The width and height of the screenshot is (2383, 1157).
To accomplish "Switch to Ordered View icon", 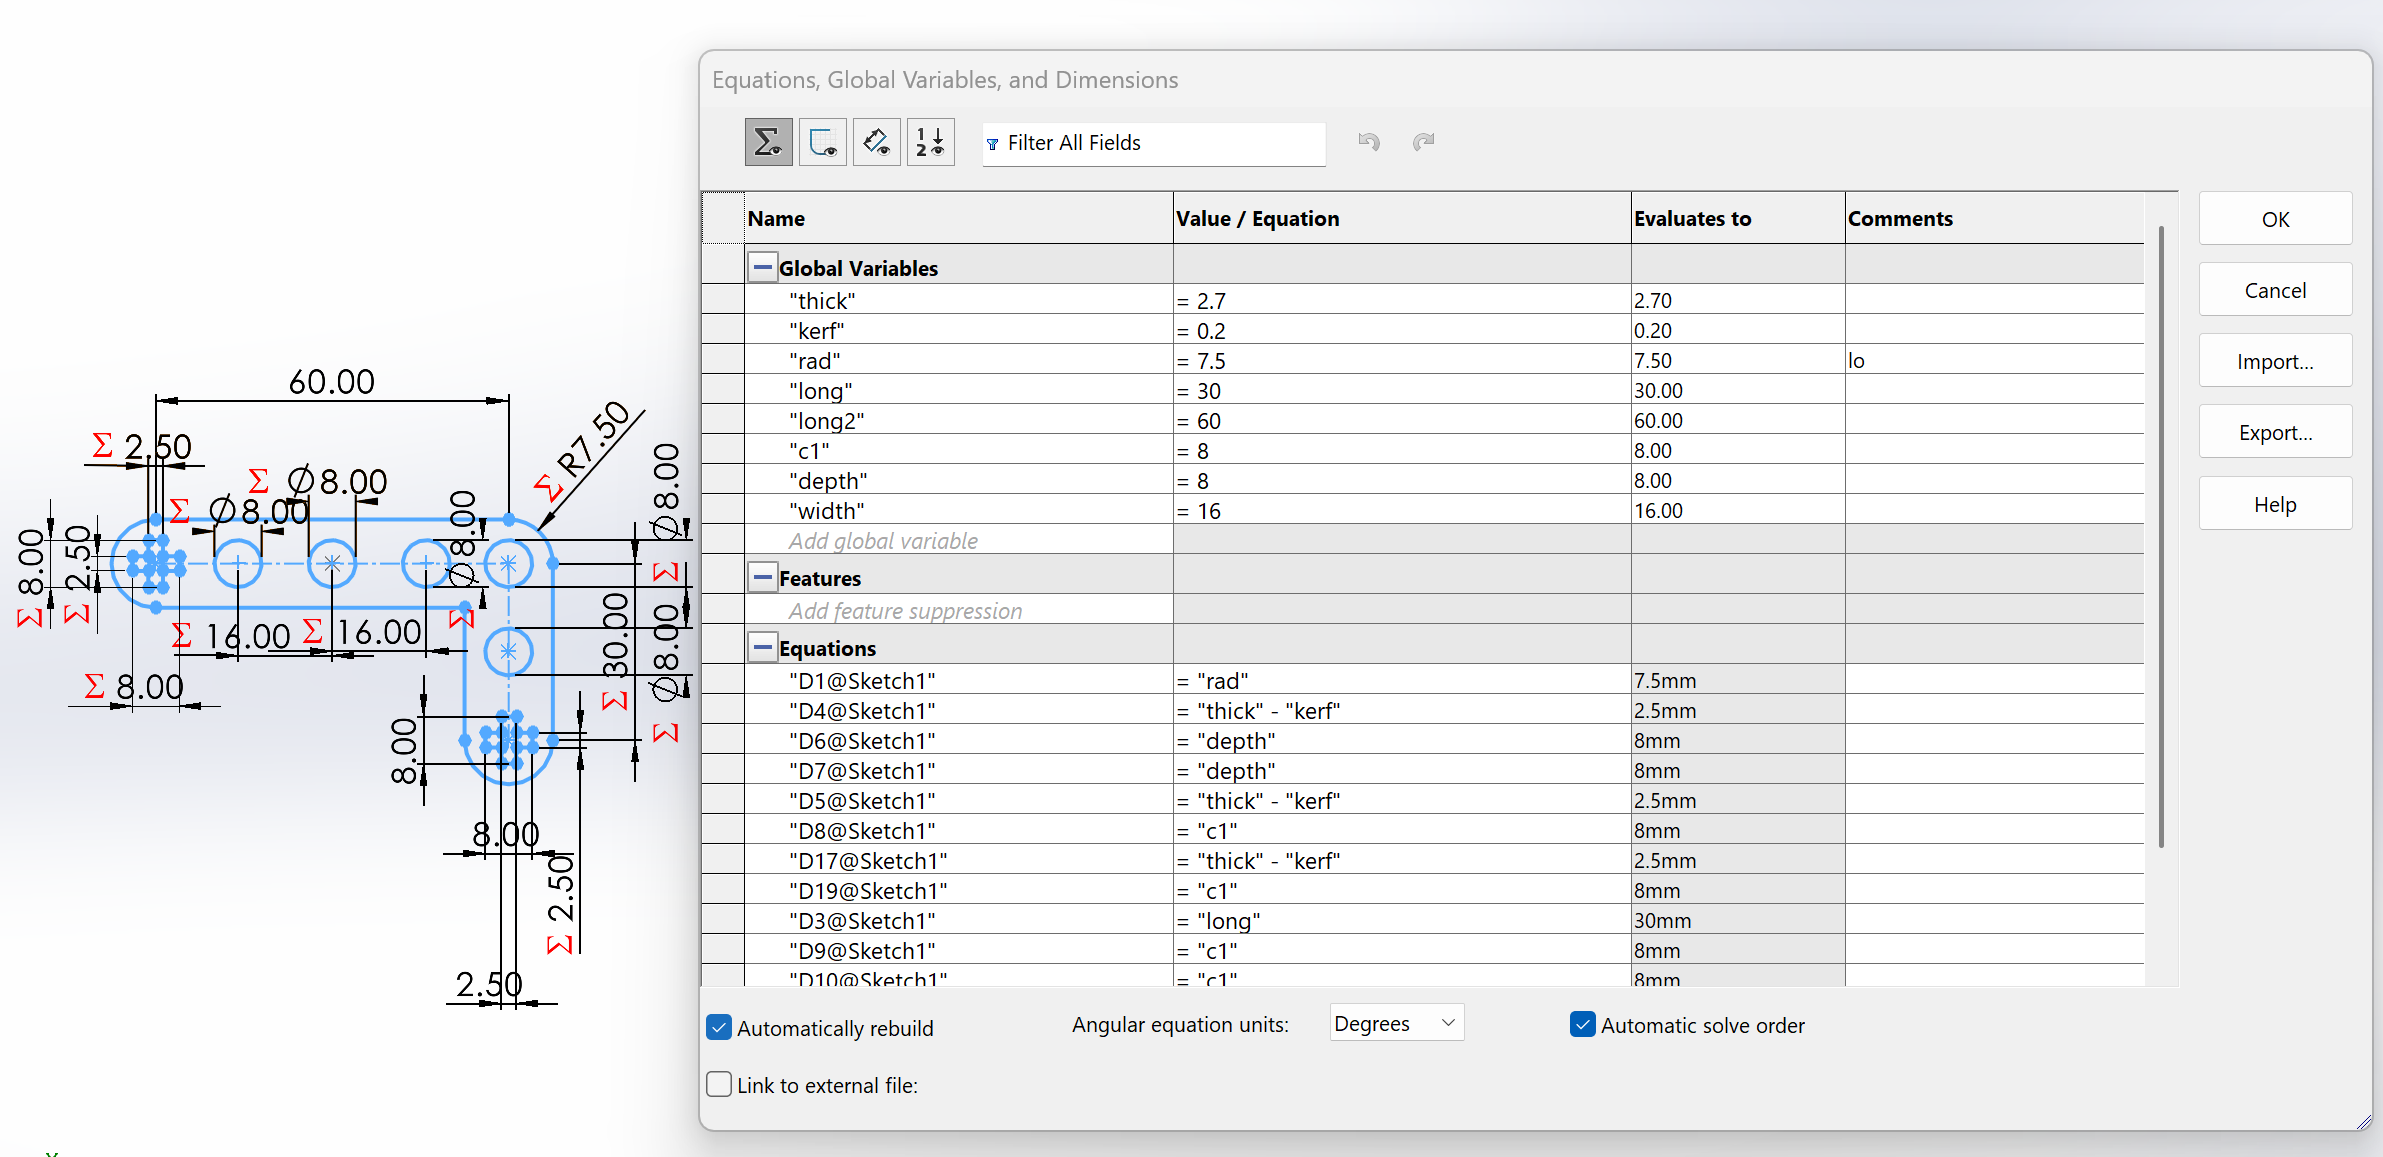I will point(930,142).
